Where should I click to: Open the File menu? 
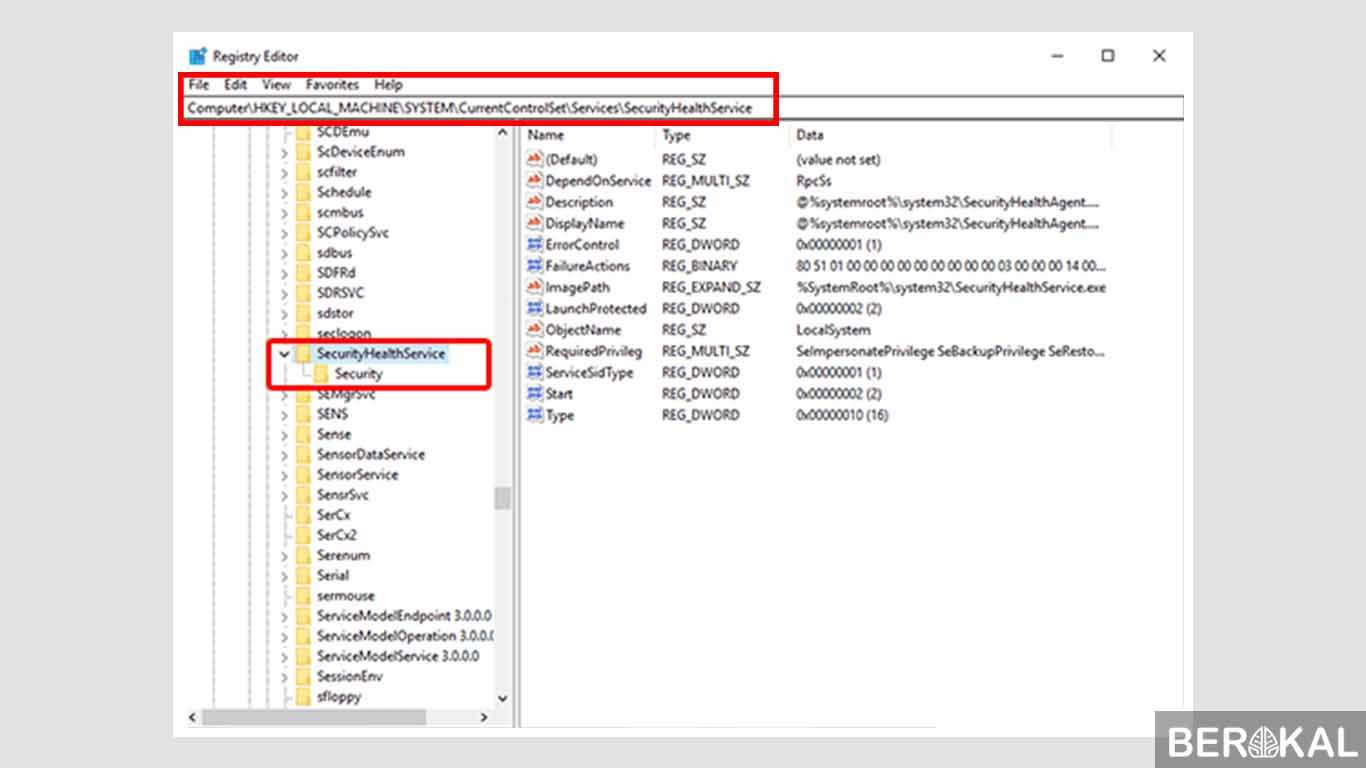tap(198, 85)
